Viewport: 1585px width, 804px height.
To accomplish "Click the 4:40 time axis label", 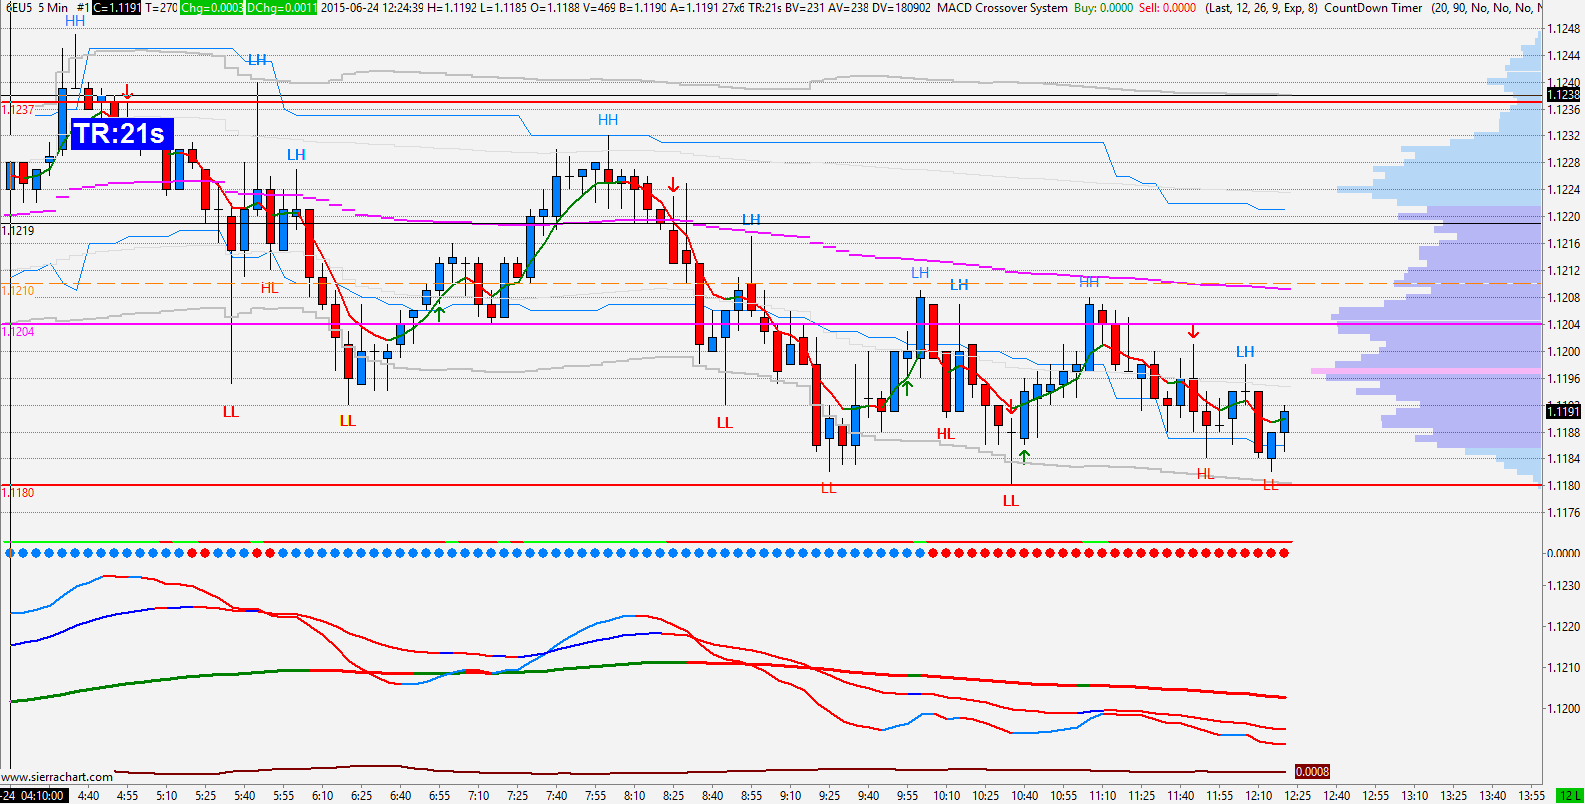I will (88, 796).
